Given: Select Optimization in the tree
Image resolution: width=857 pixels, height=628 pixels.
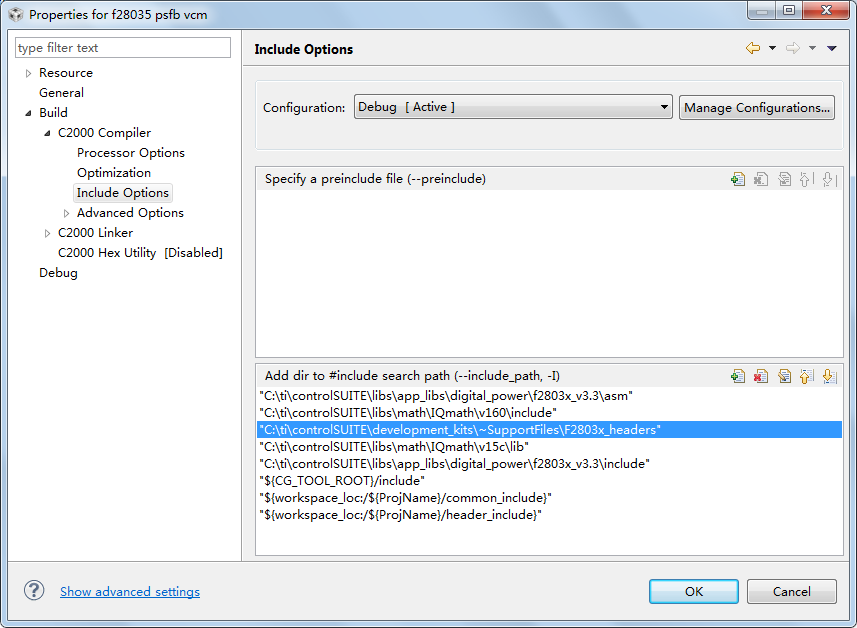Looking at the screenshot, I should tap(114, 173).
